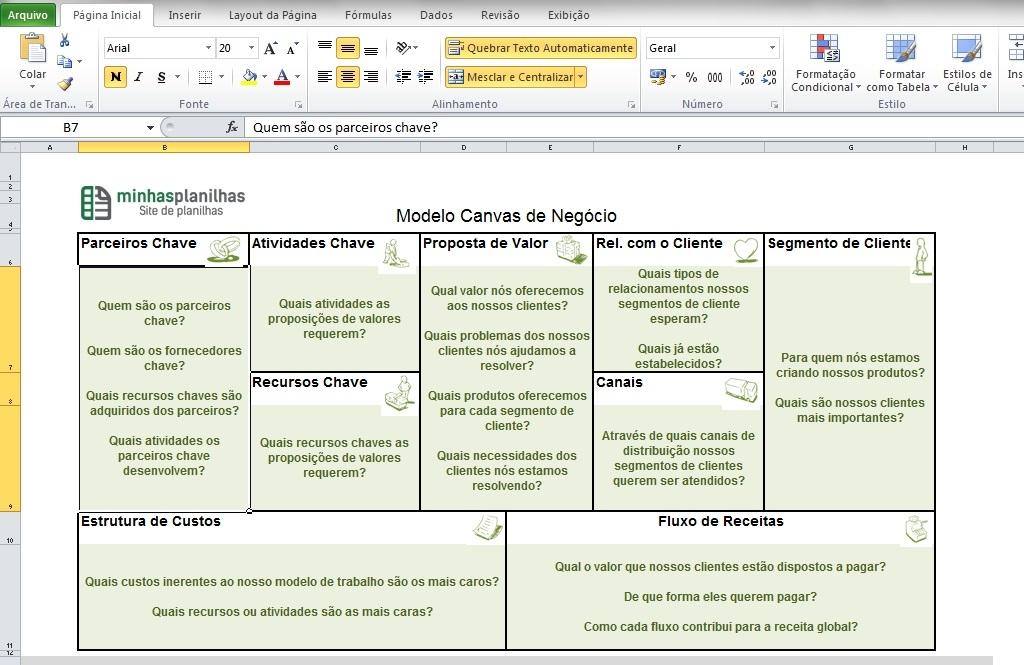
Task: Toggle middle vertical alignment
Action: pyautogui.click(x=348, y=48)
